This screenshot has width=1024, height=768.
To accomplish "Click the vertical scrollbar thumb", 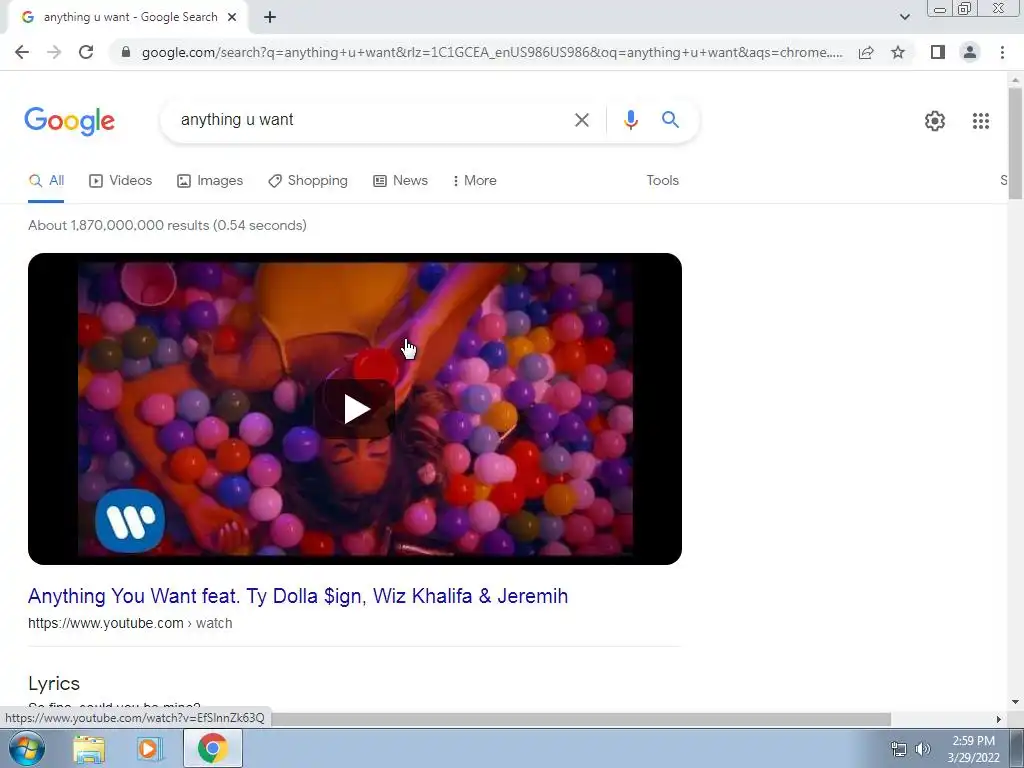I will [1015, 142].
